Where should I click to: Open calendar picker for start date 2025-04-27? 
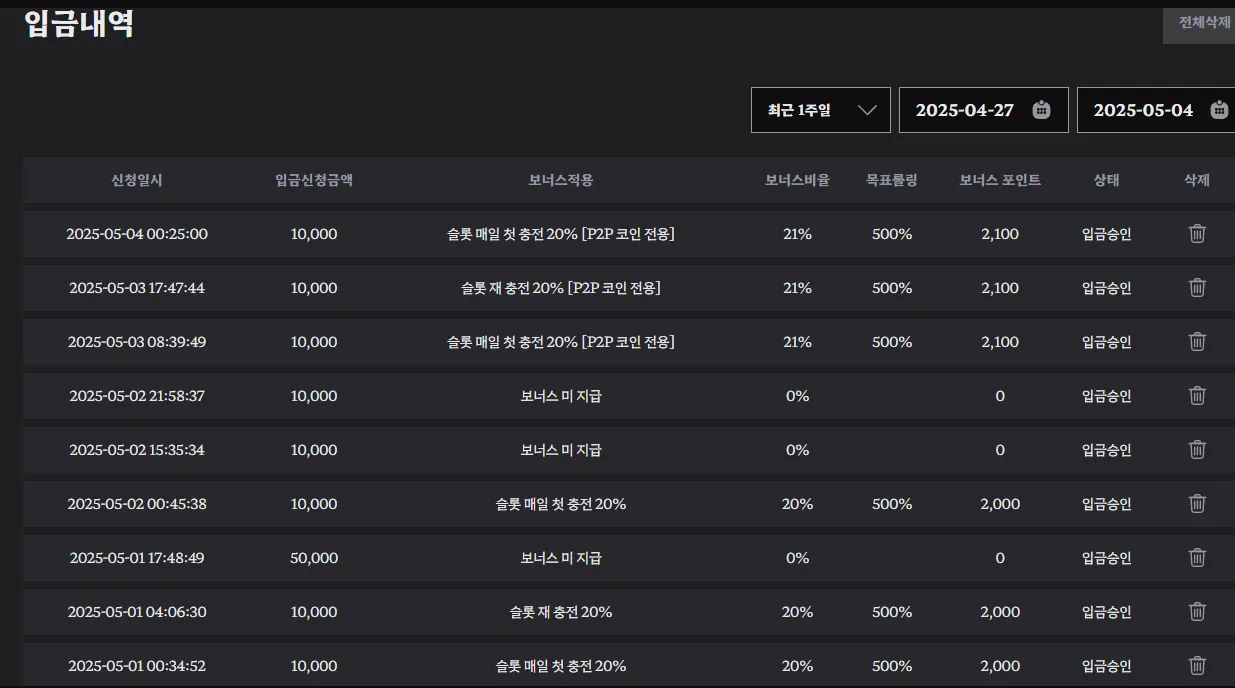(1041, 110)
